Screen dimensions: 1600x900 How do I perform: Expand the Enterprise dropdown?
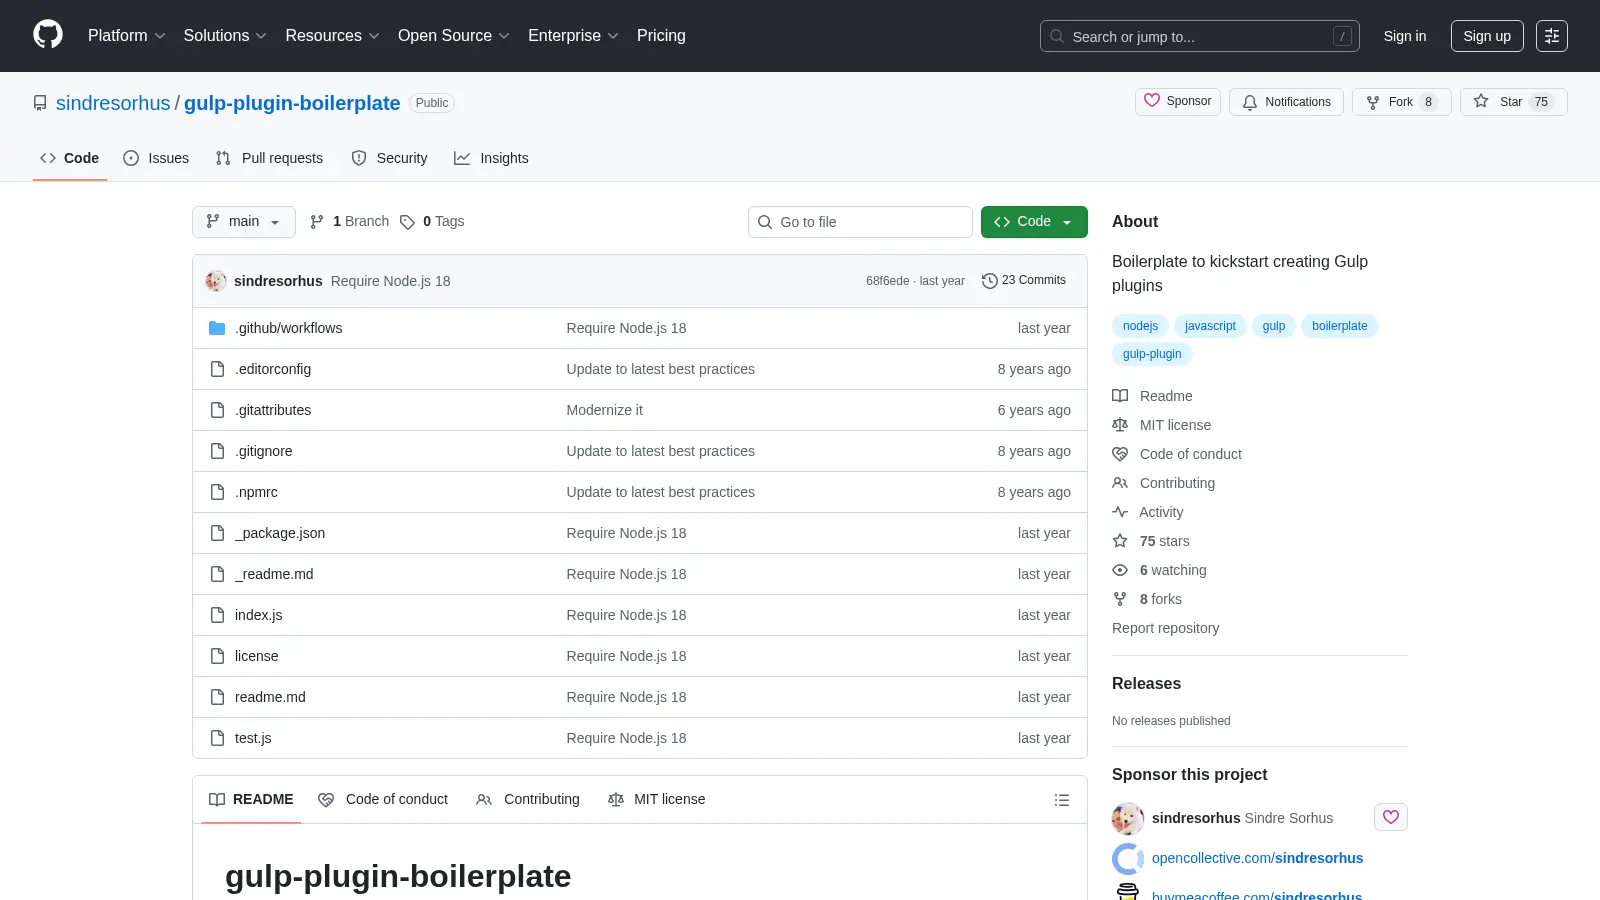coord(573,35)
